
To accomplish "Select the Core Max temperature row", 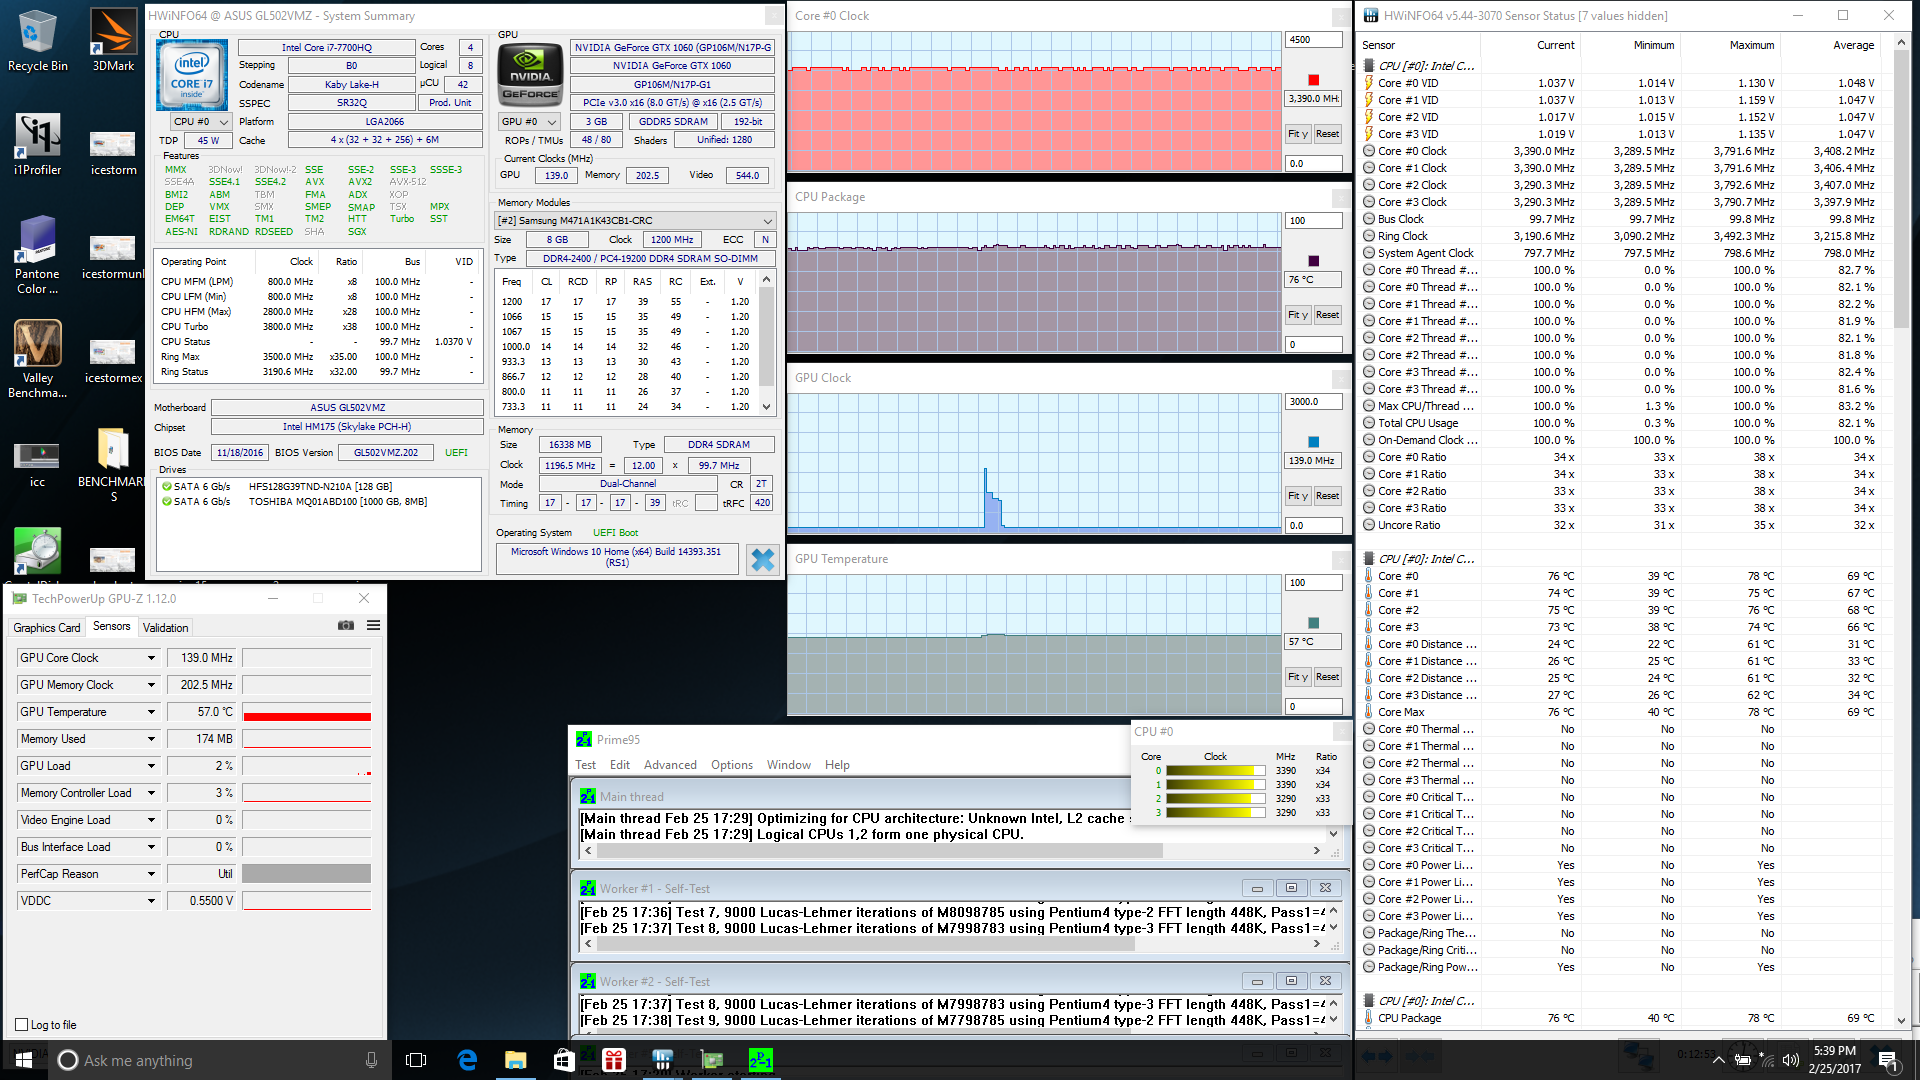I will [1620, 712].
